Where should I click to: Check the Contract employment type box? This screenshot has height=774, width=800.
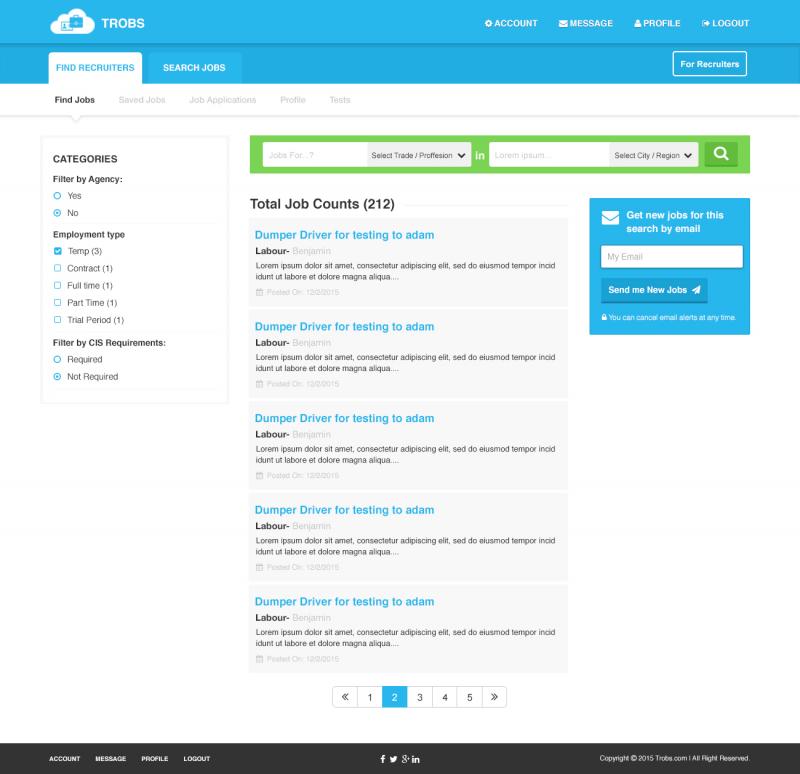[x=58, y=268]
